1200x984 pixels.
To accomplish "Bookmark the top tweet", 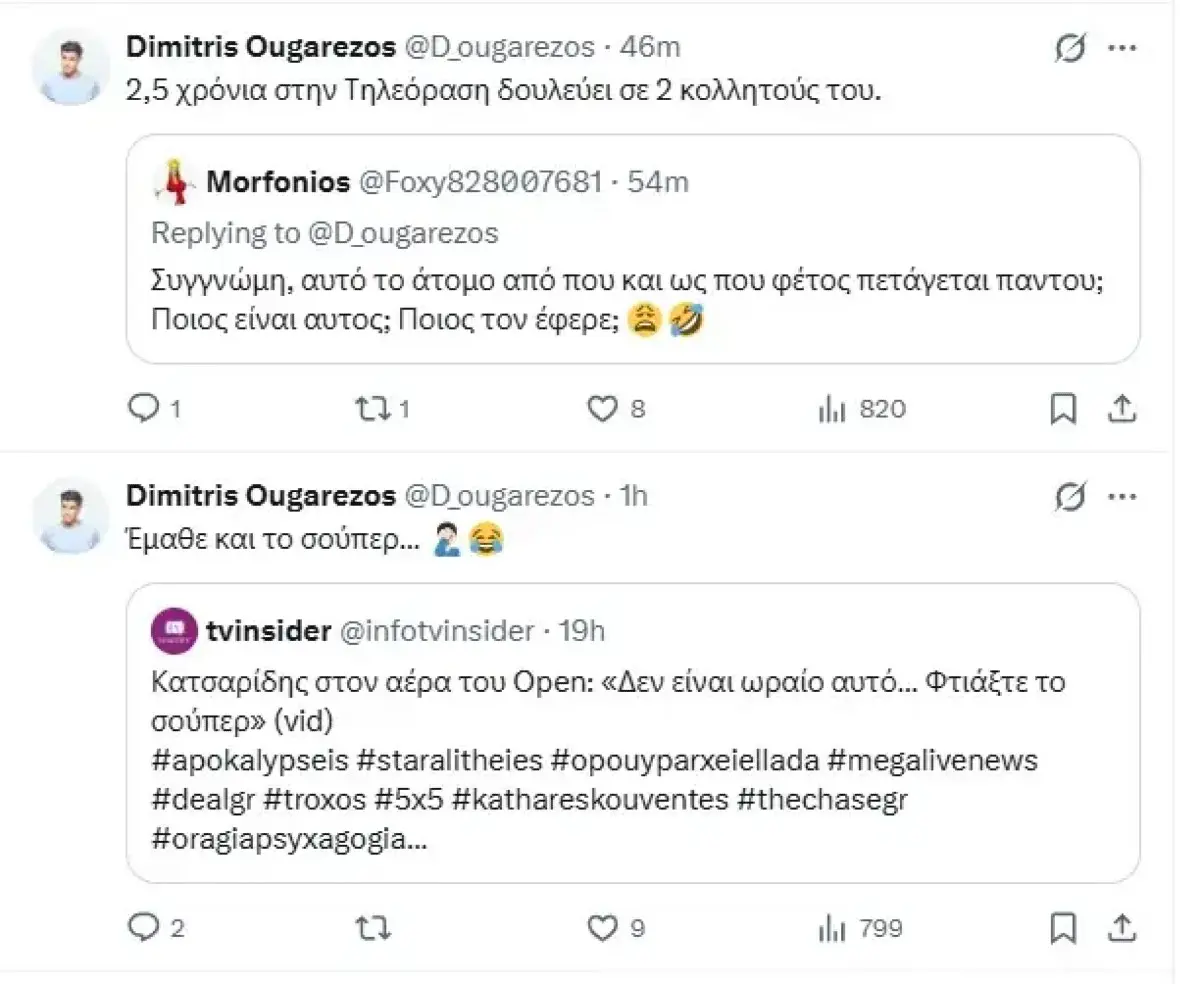I will point(1063,408).
